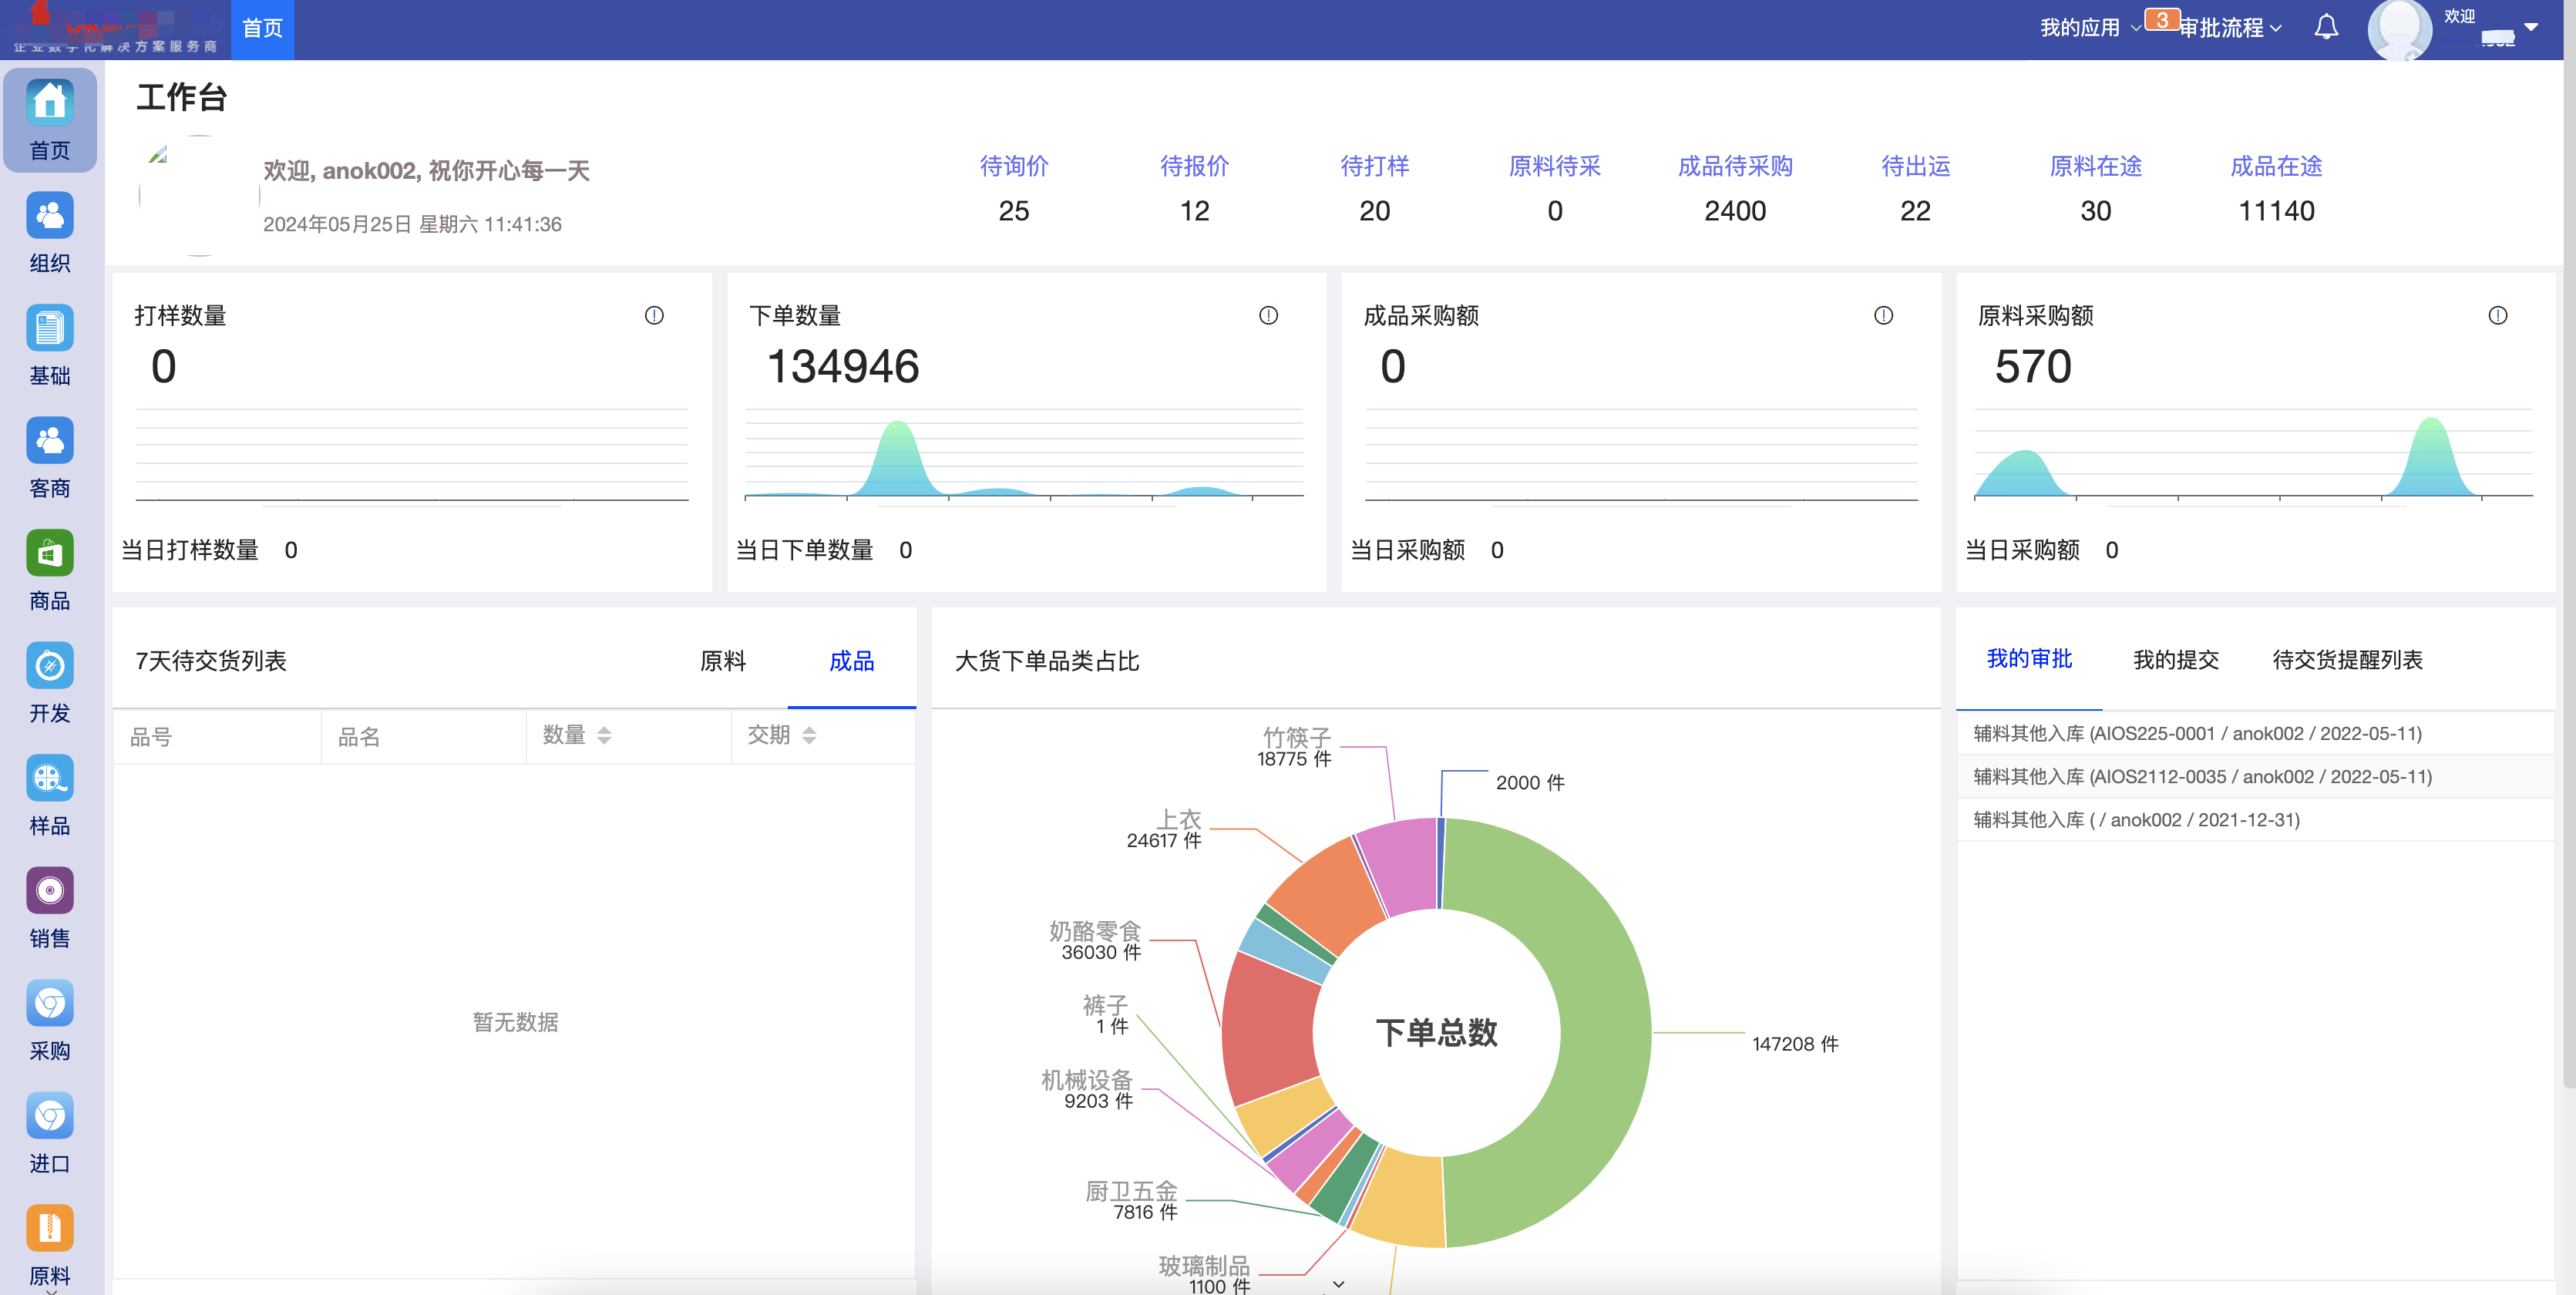The width and height of the screenshot is (2576, 1295).
Task: Open the 原料在途 statistic
Action: click(2095, 188)
